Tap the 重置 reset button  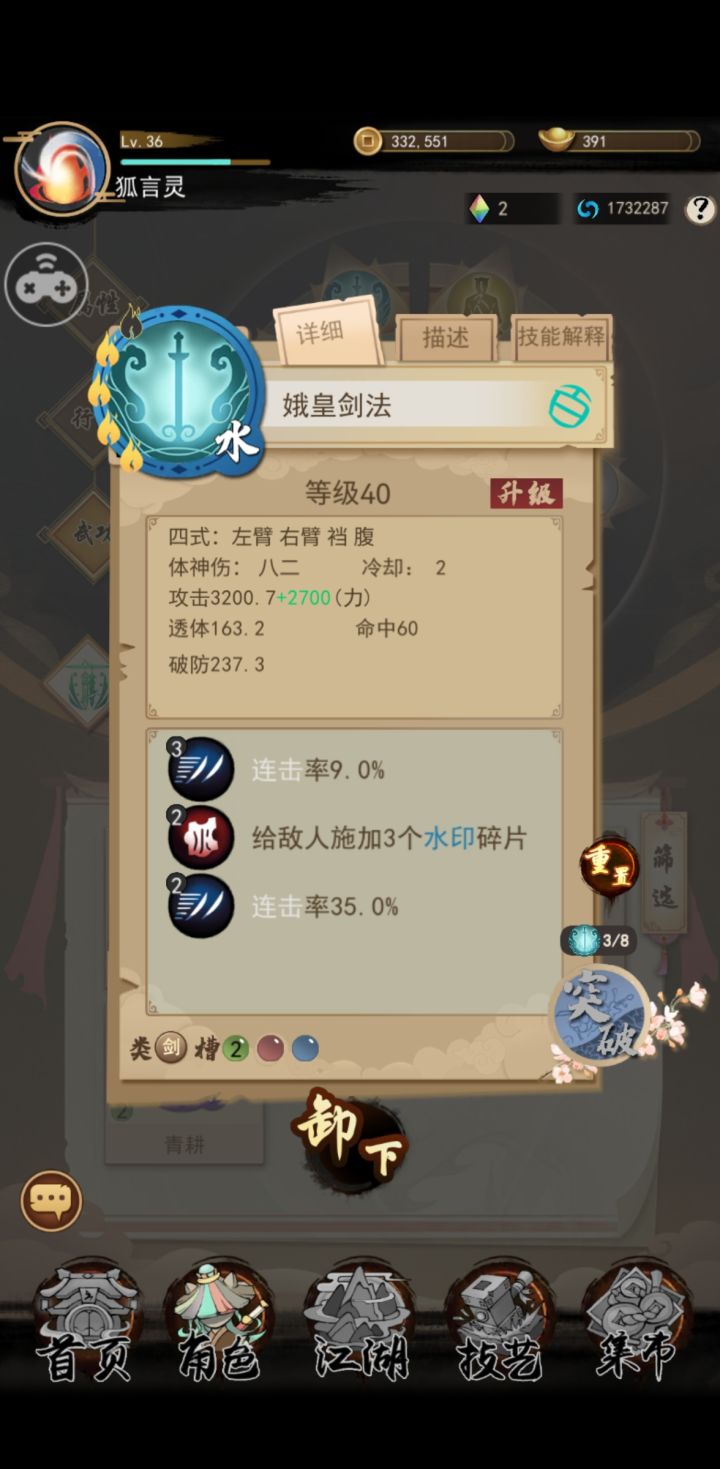[609, 866]
